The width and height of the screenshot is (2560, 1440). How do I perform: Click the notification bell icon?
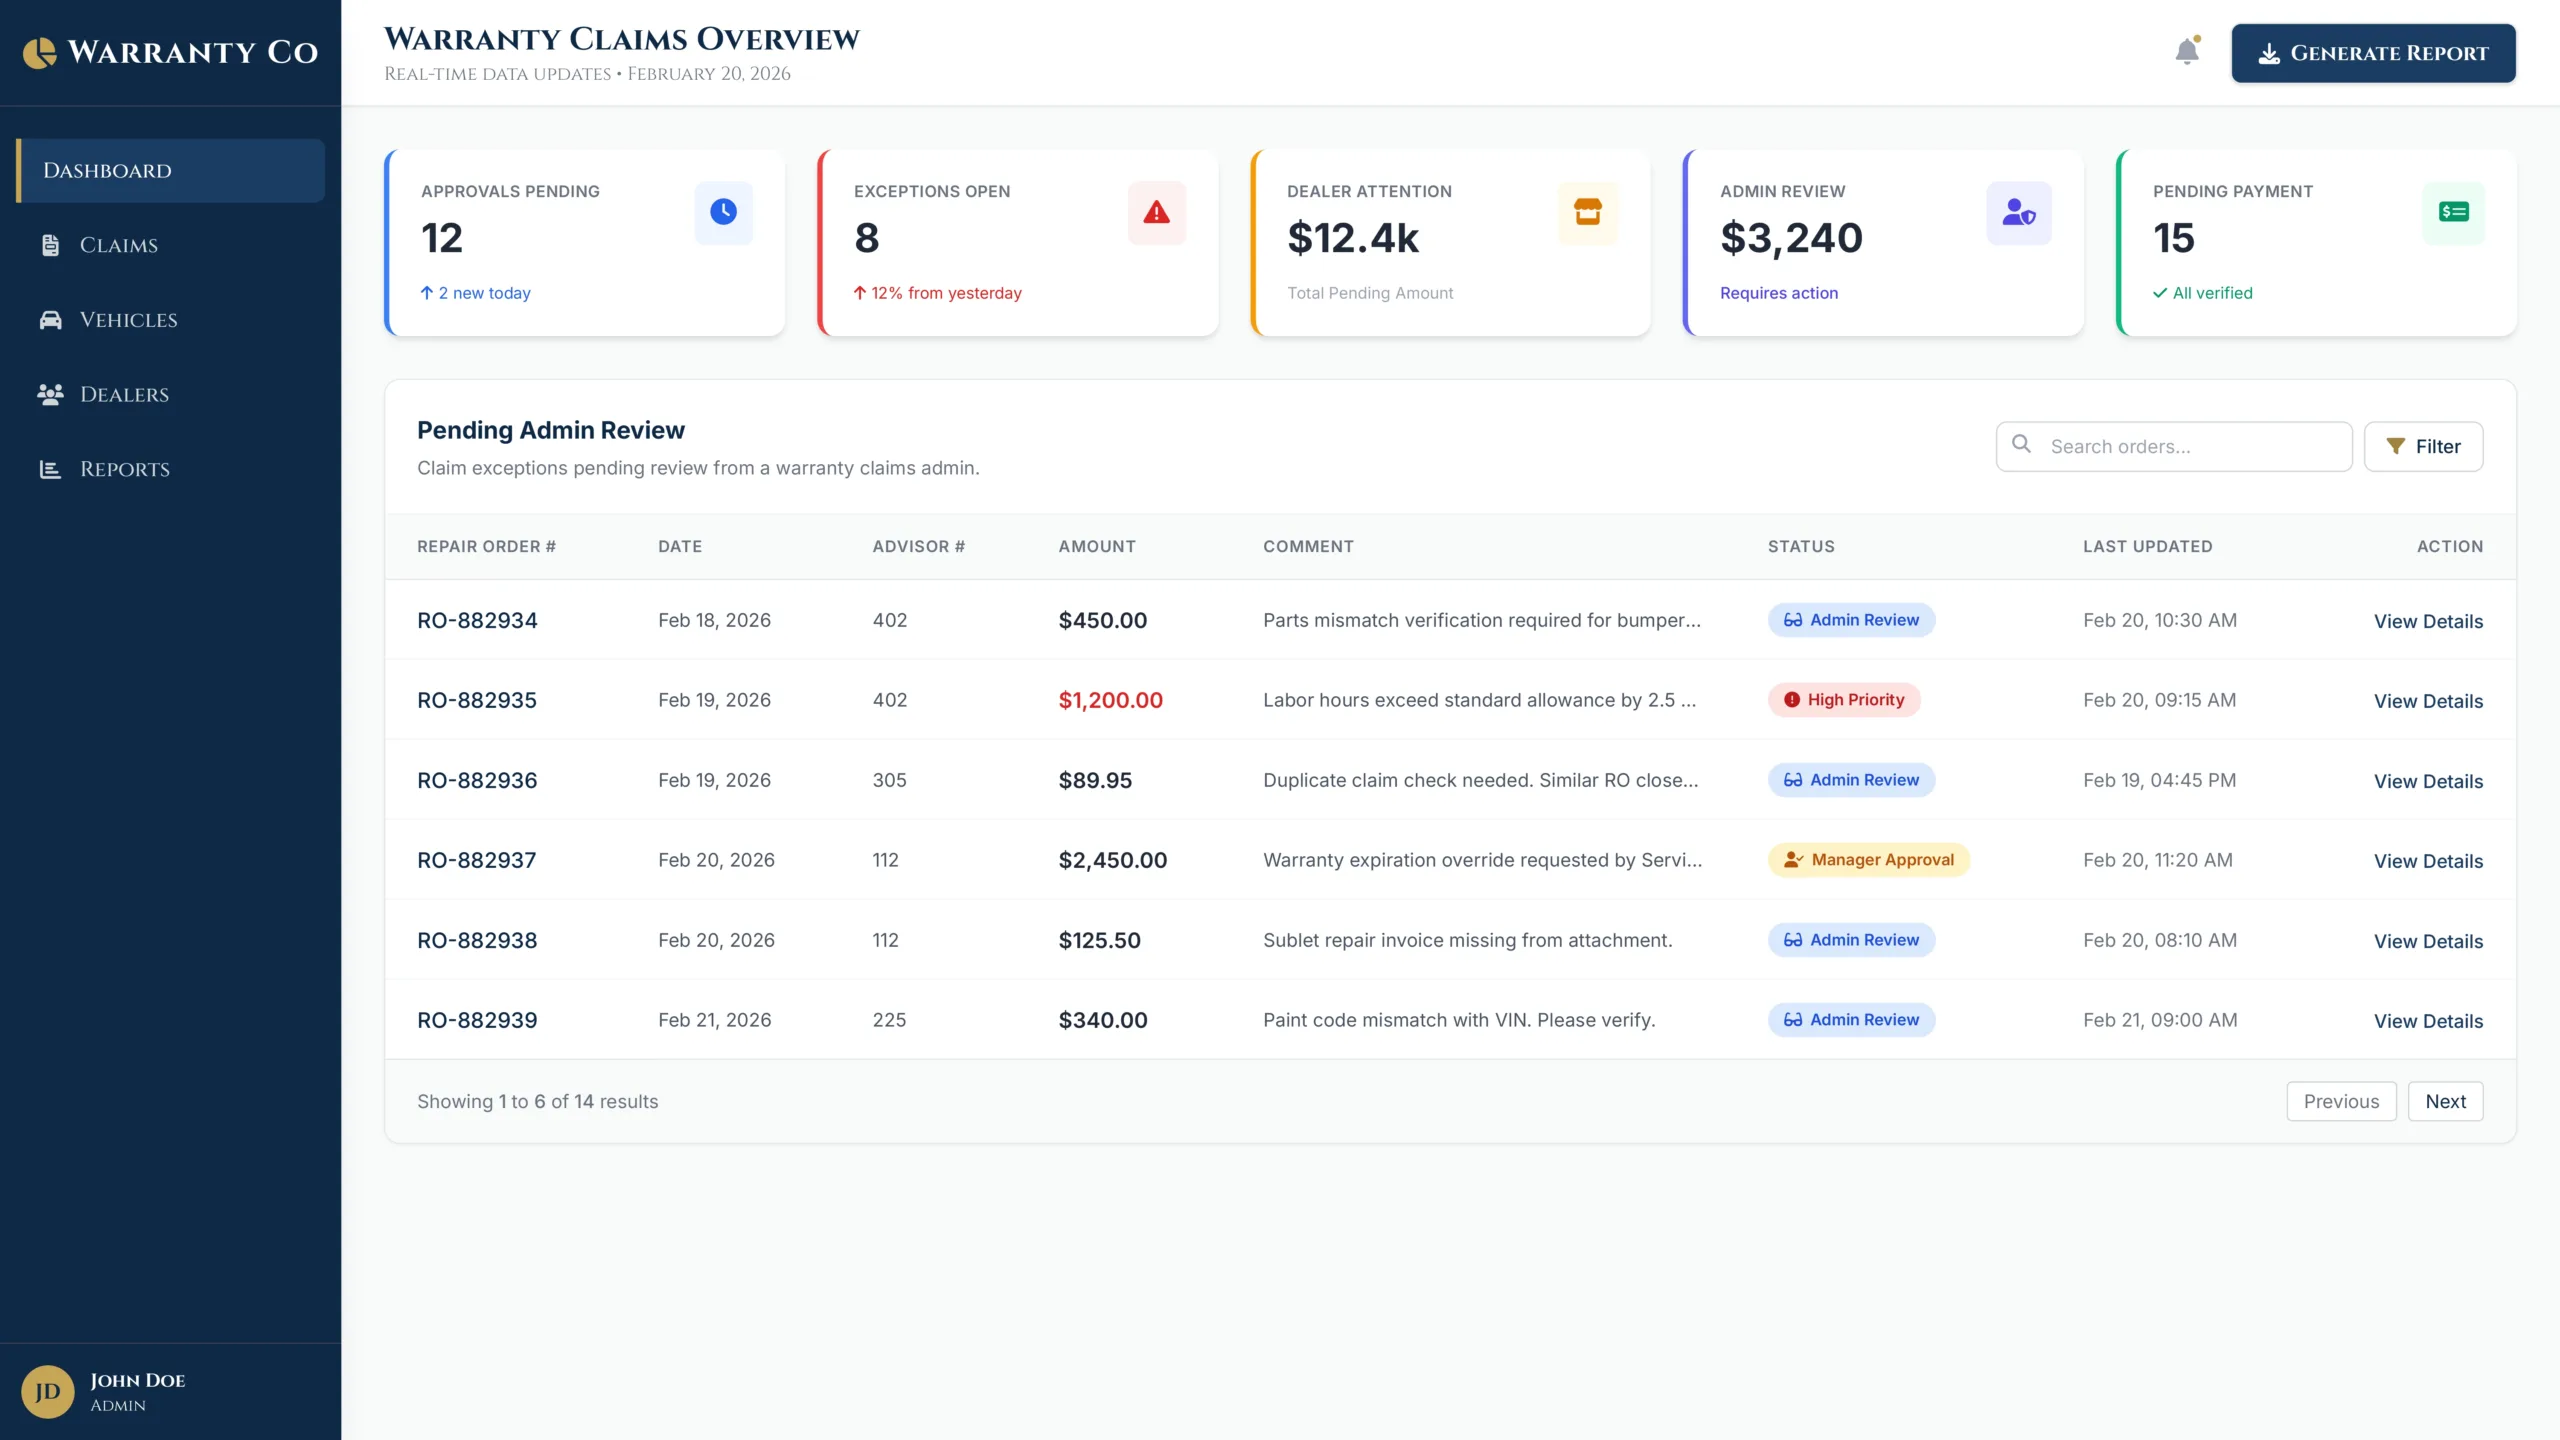[2187, 52]
